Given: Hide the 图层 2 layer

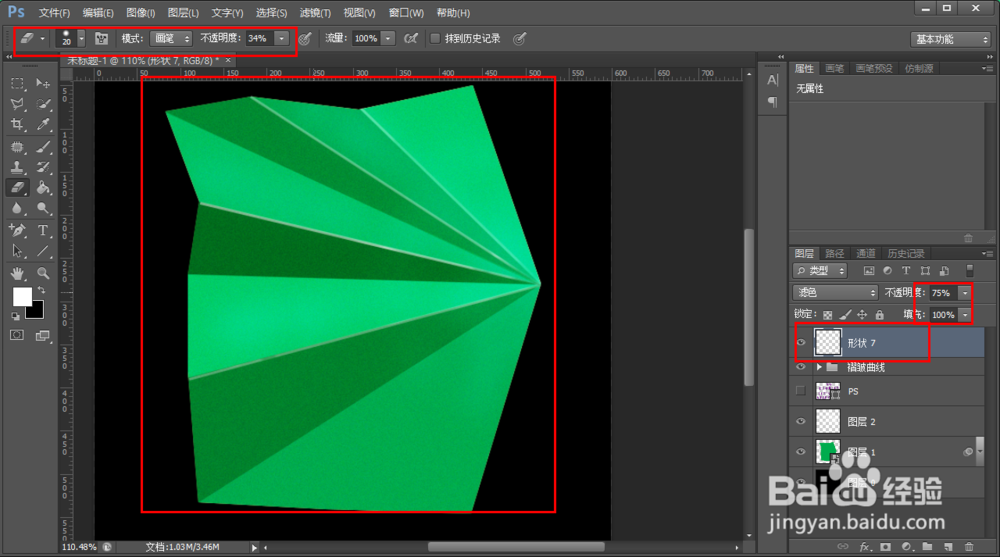Looking at the screenshot, I should [801, 421].
